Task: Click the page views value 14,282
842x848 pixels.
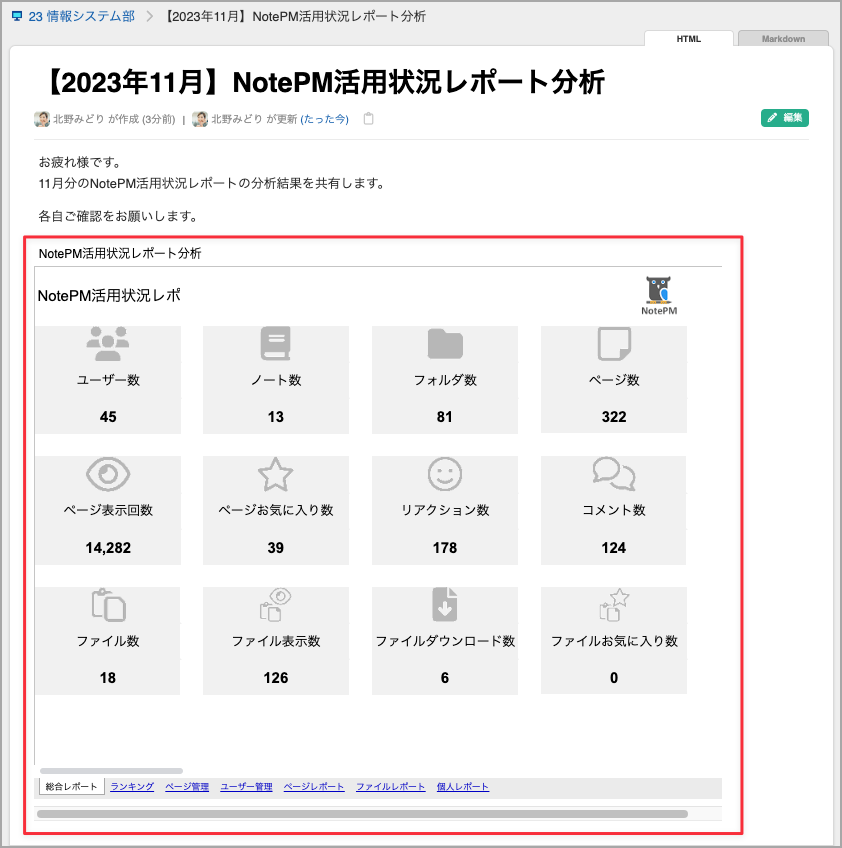Action: tap(108, 548)
